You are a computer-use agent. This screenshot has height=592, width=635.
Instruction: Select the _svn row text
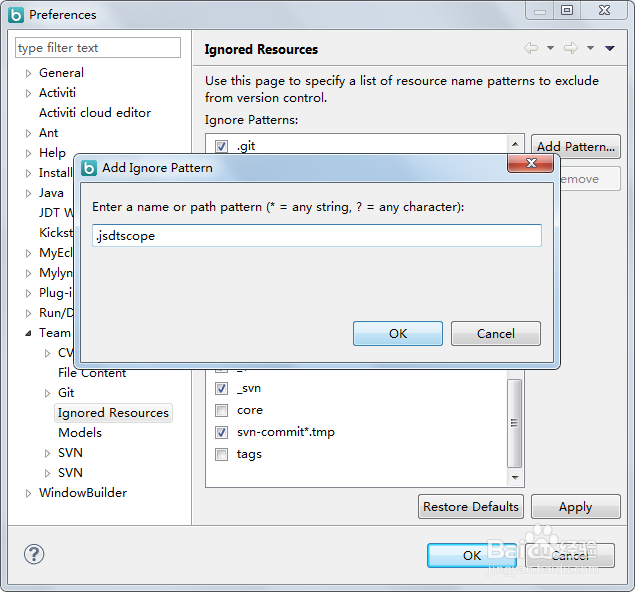(x=249, y=388)
